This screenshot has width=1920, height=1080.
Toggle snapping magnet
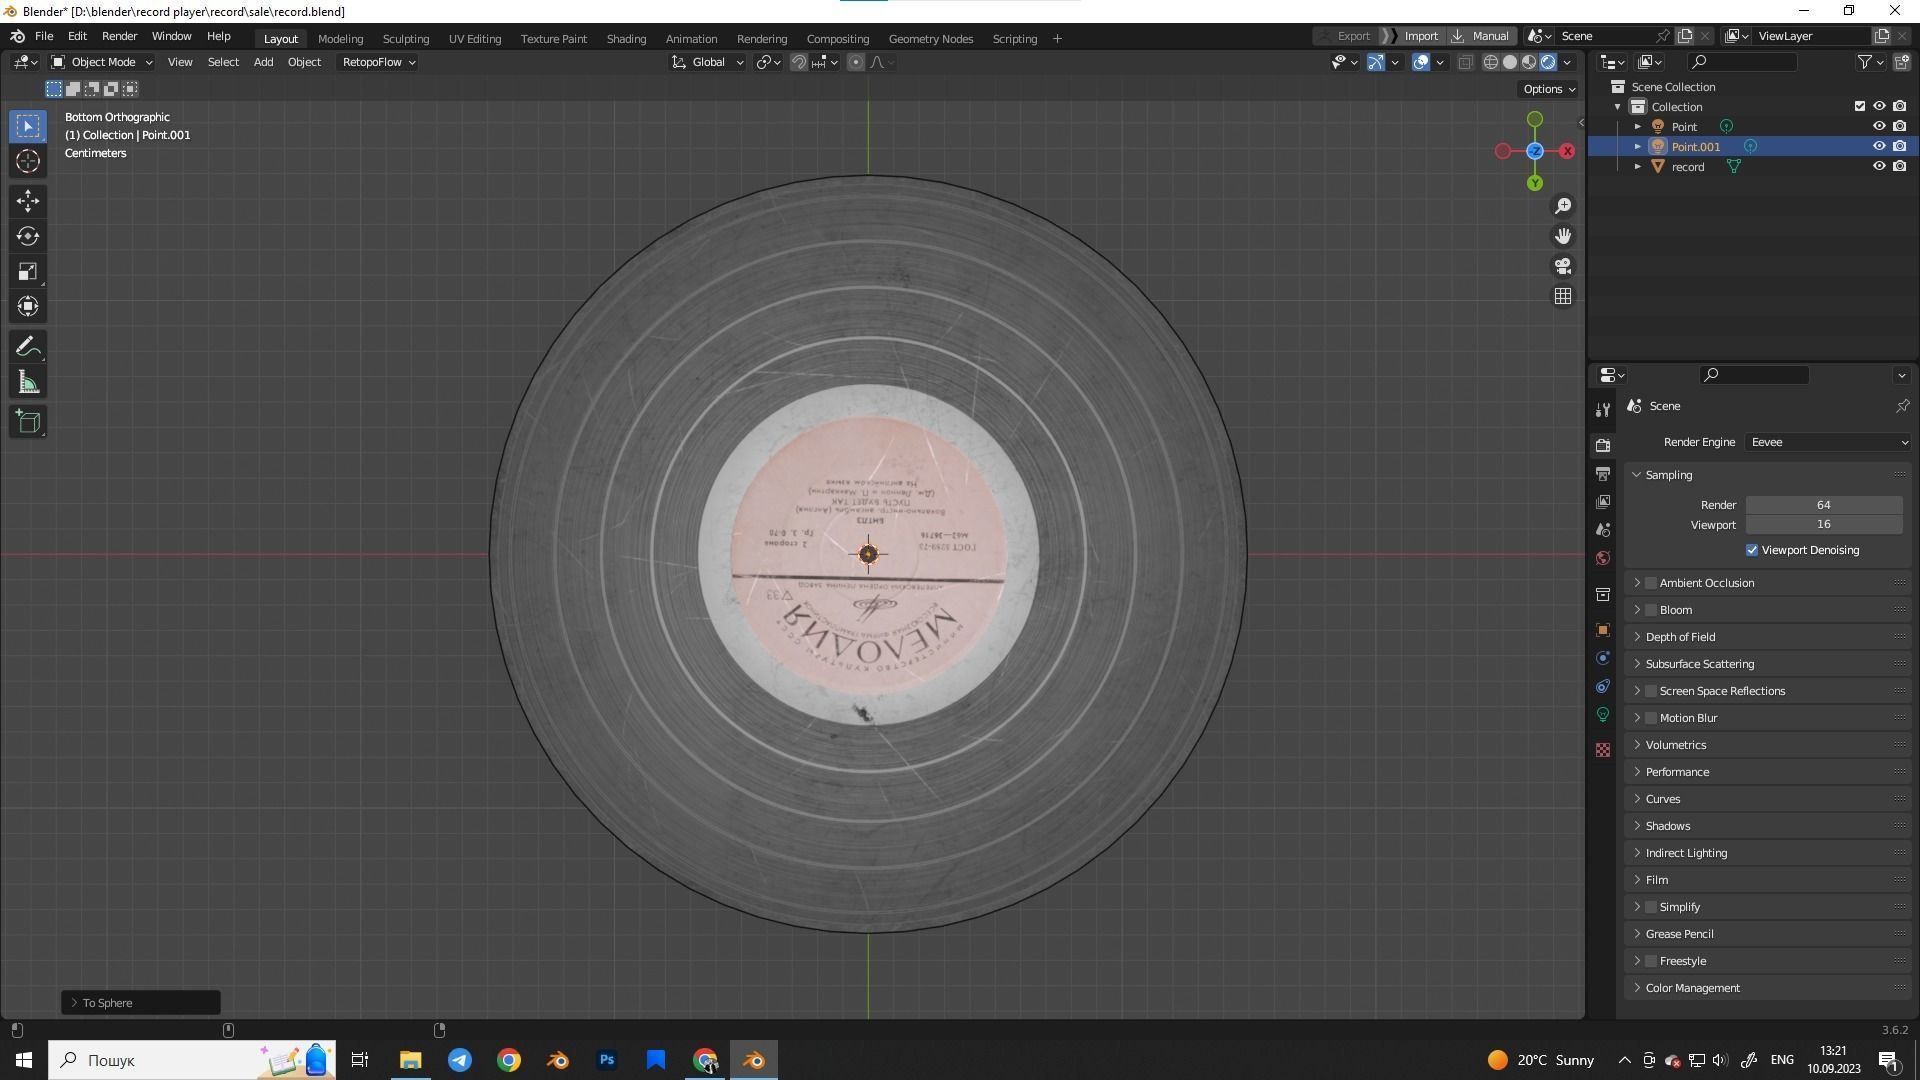tap(799, 62)
